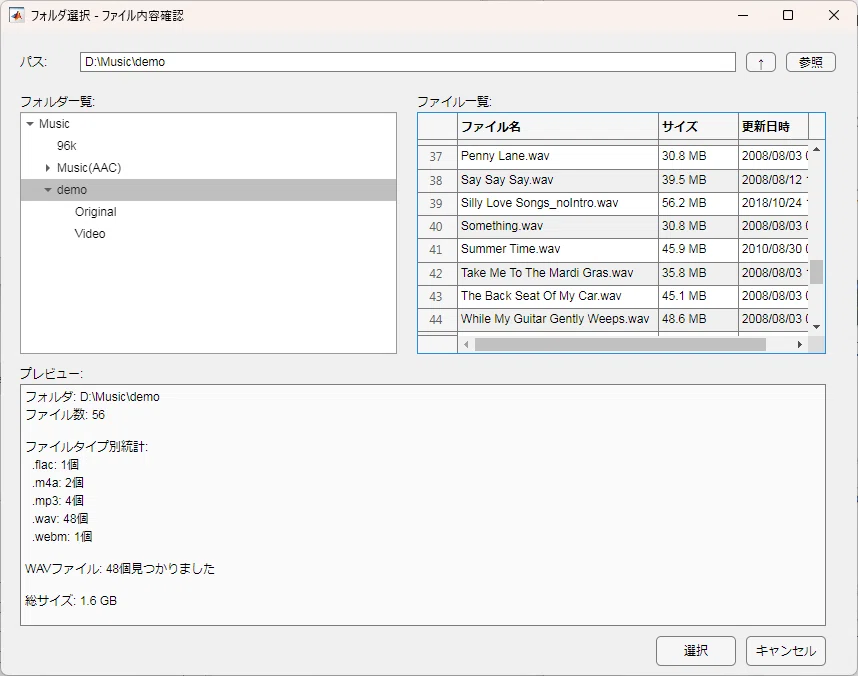Click the horizontal scrollbar thumb
Image resolution: width=858 pixels, height=676 pixels.
point(620,344)
